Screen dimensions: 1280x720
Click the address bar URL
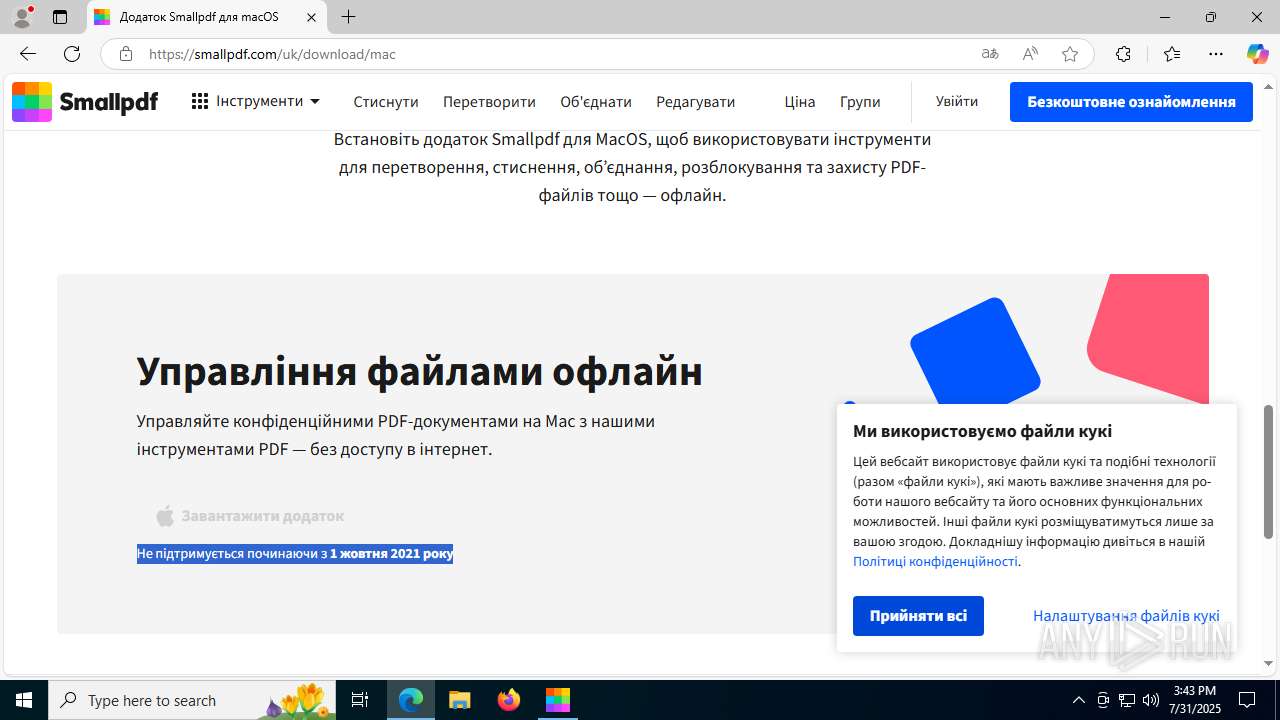pyautogui.click(x=273, y=54)
